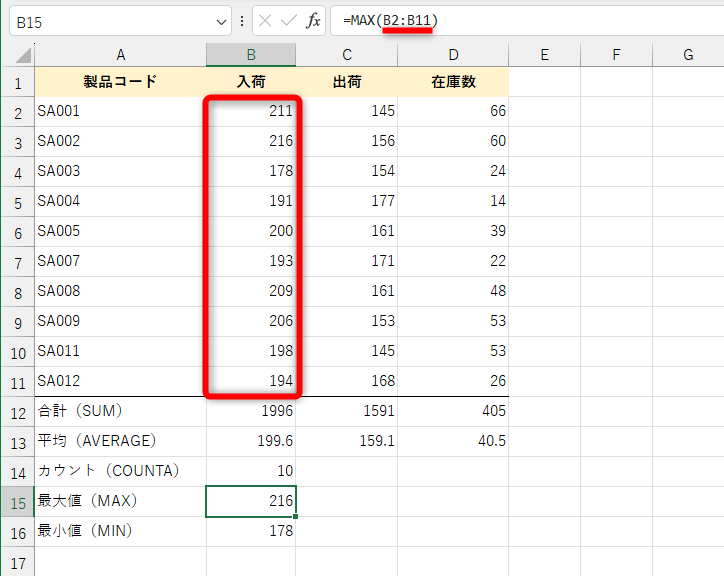Viewport: 724px width, 576px height.
Task: Click the カウント（COUNTA）label cell
Action: pos(121,471)
